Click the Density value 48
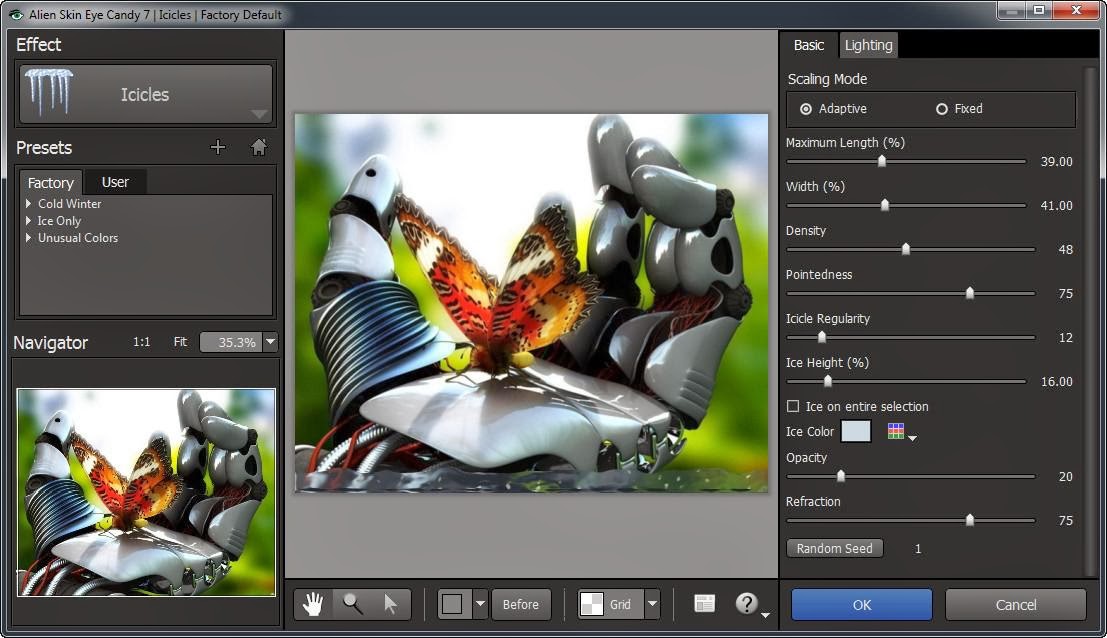The height and width of the screenshot is (638, 1107). click(x=1065, y=249)
